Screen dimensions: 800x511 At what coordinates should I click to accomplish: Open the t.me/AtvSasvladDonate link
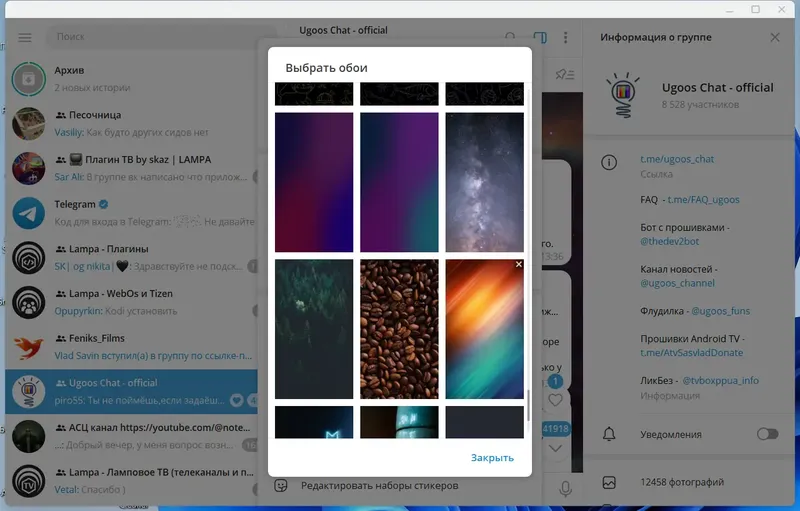[691, 352]
